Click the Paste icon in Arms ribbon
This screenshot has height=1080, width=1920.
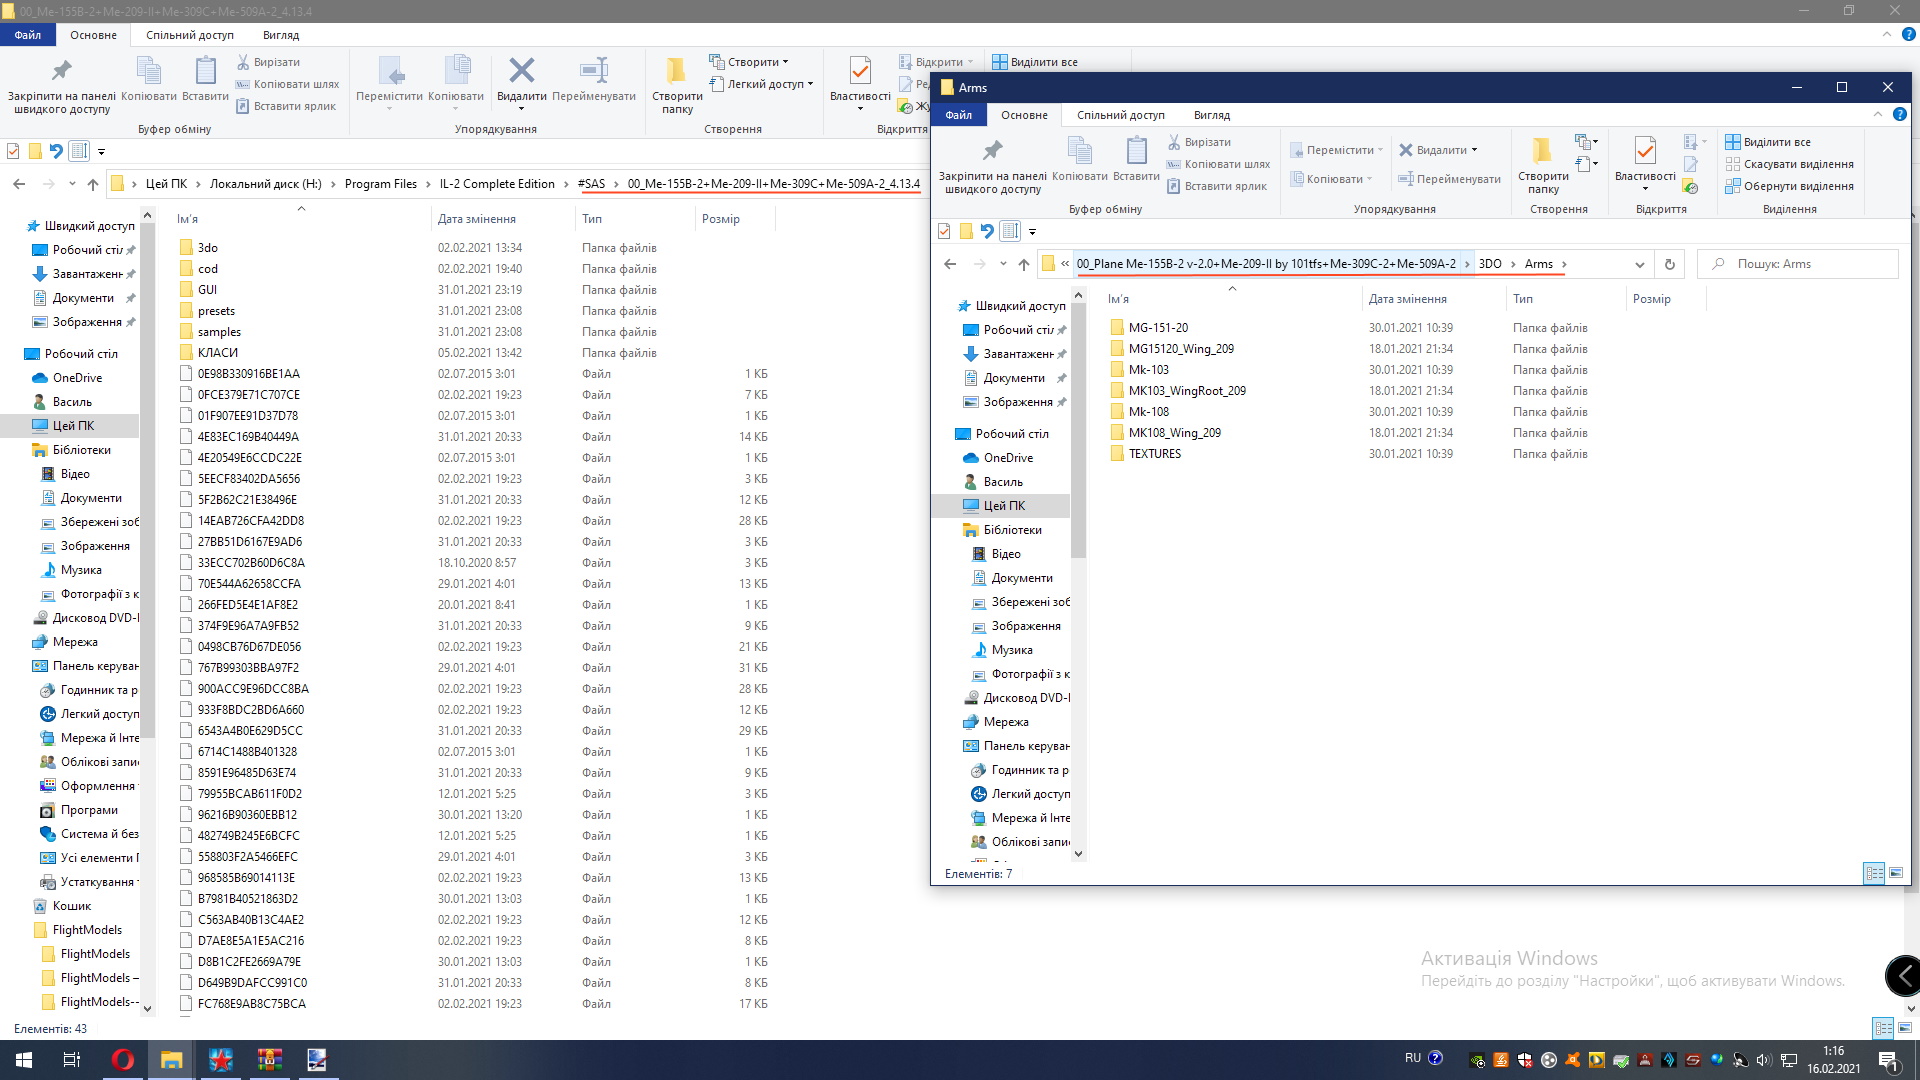coord(1136,152)
